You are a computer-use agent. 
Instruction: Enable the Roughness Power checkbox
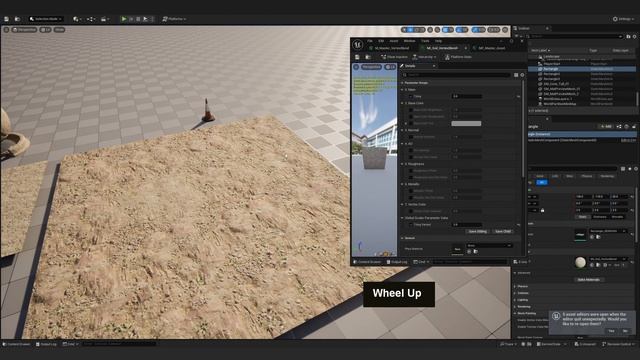(x=411, y=171)
